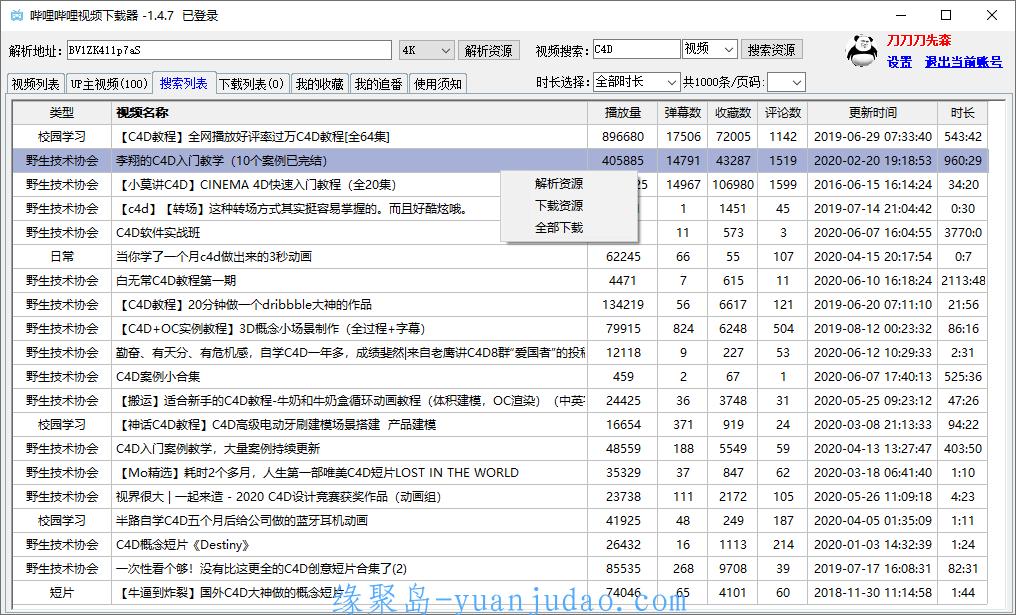Click duration 3770:0 cell
1016x615 pixels.
click(963, 233)
